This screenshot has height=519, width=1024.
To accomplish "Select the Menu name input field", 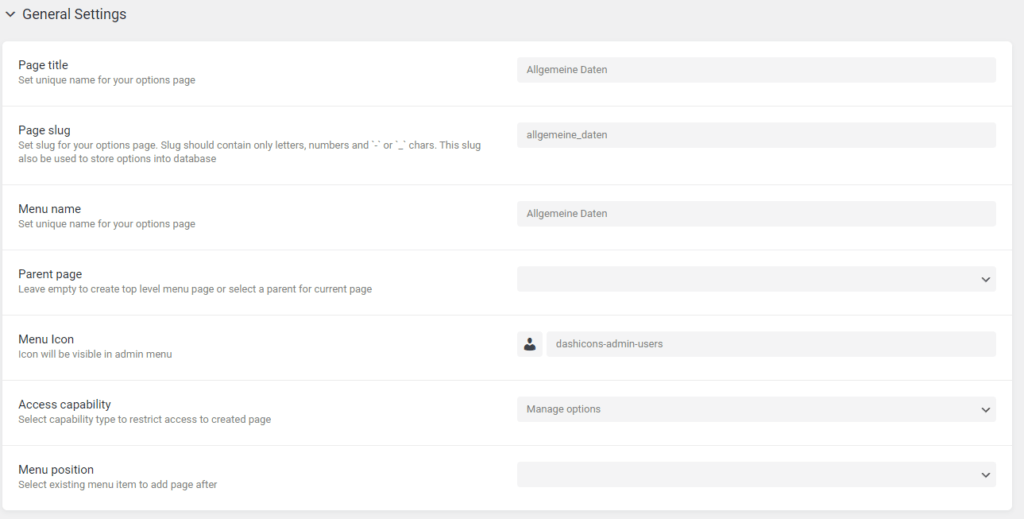I will point(756,214).
